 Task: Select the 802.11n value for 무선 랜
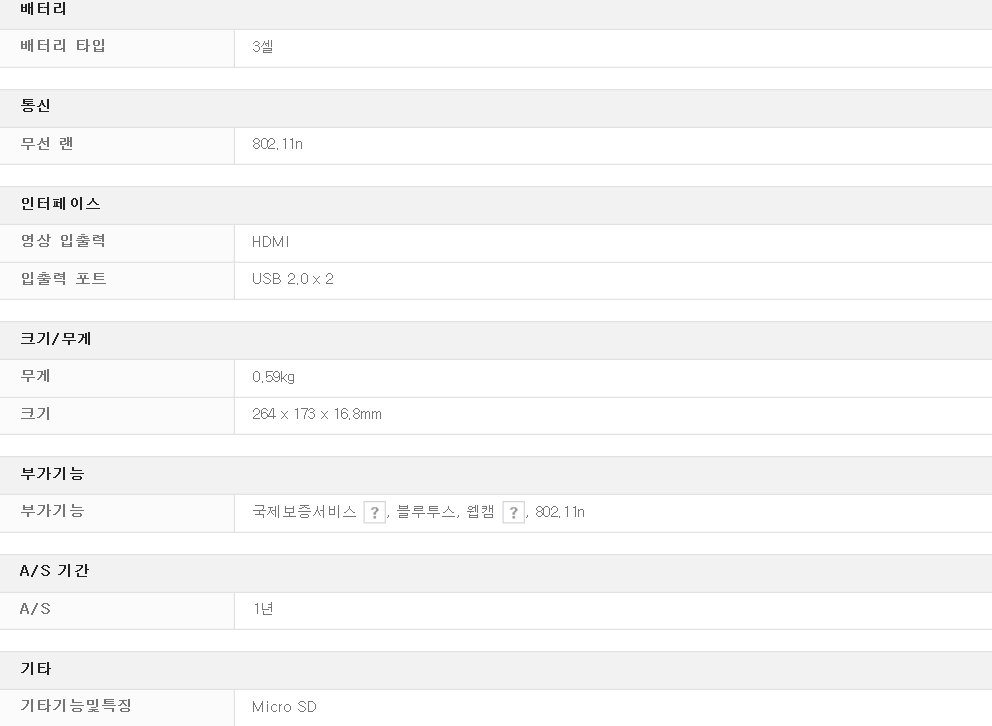(x=277, y=144)
